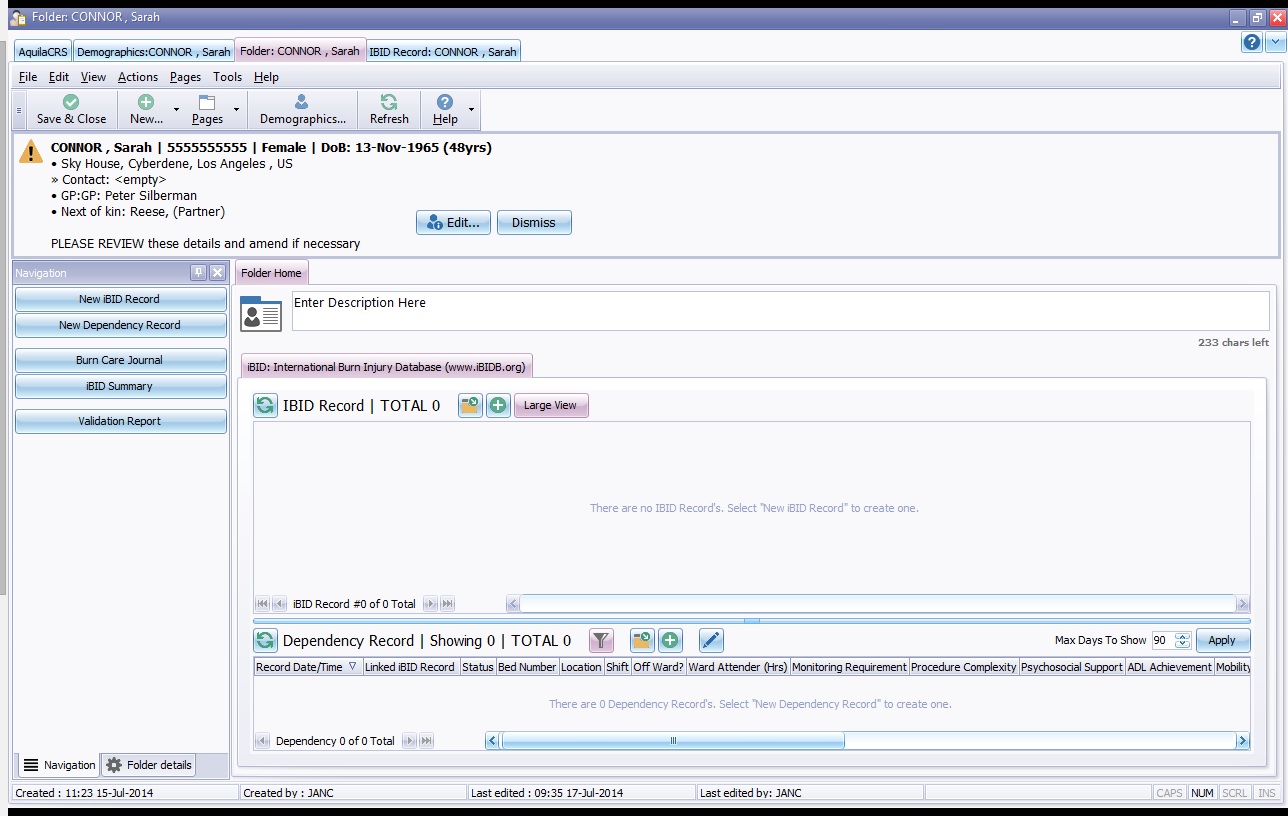1288x816 pixels.
Task: Click the New iBID Record button
Action: tap(120, 299)
